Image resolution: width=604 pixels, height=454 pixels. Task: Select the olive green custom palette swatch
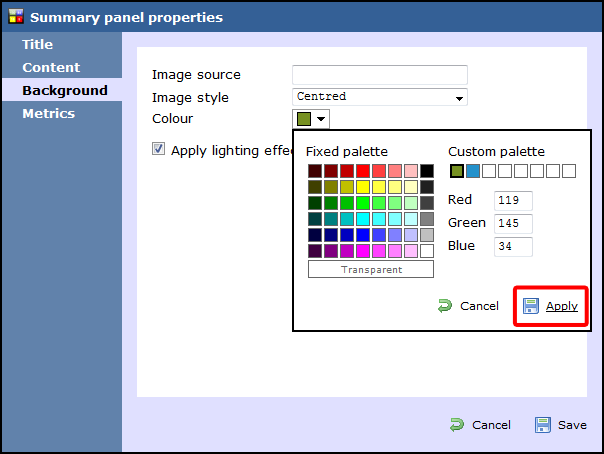coord(457,171)
